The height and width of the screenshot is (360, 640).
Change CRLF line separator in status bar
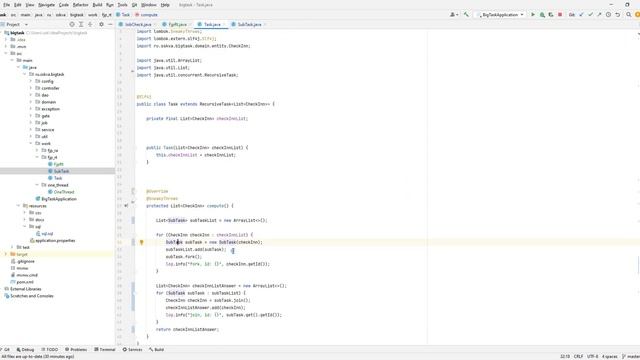click(578, 356)
